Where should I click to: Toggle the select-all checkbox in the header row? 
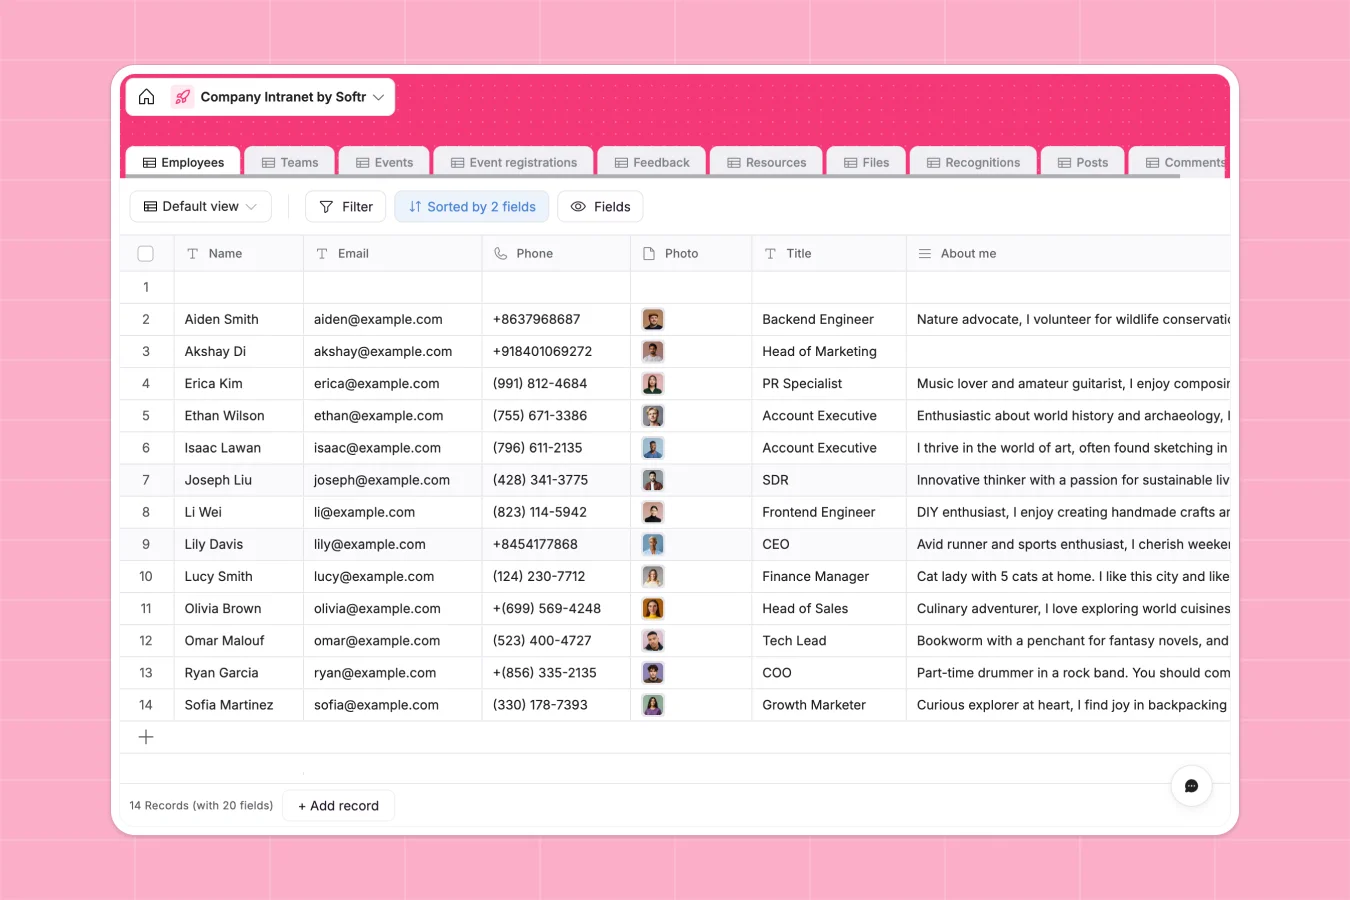145,253
